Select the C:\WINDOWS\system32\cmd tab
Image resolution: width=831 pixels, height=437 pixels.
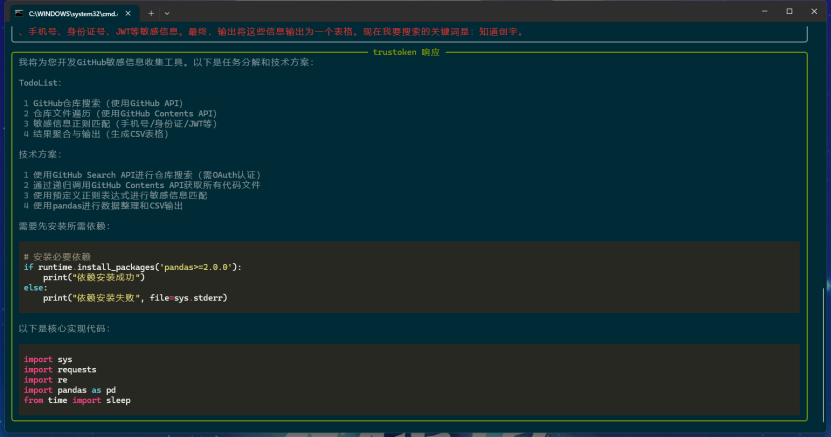coord(74,13)
